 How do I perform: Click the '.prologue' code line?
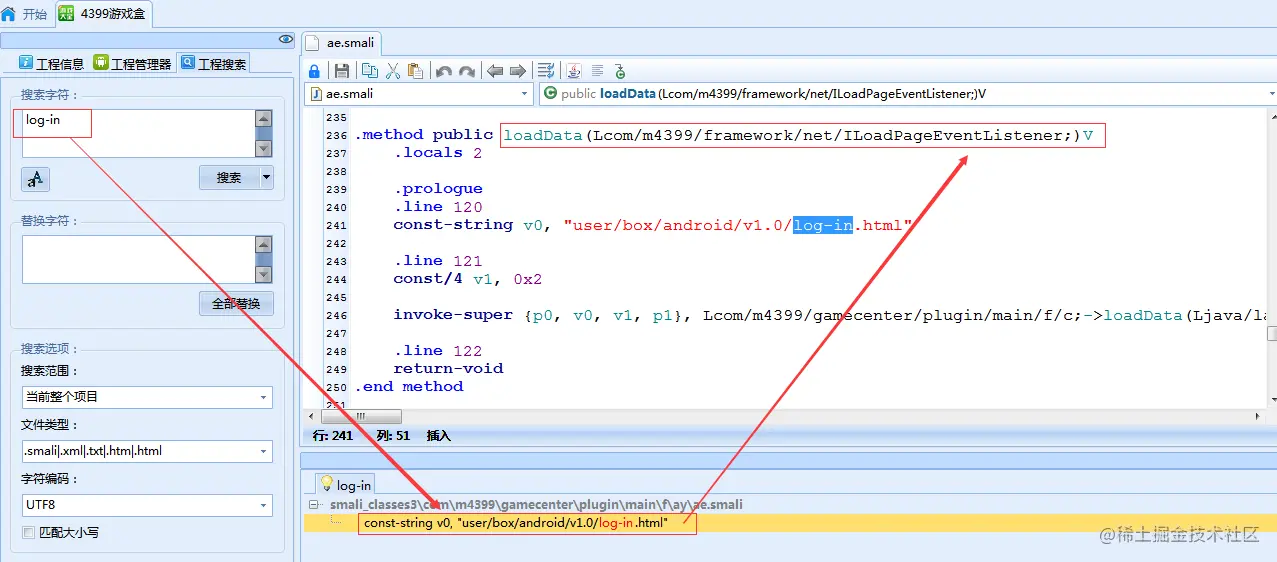[438, 189]
